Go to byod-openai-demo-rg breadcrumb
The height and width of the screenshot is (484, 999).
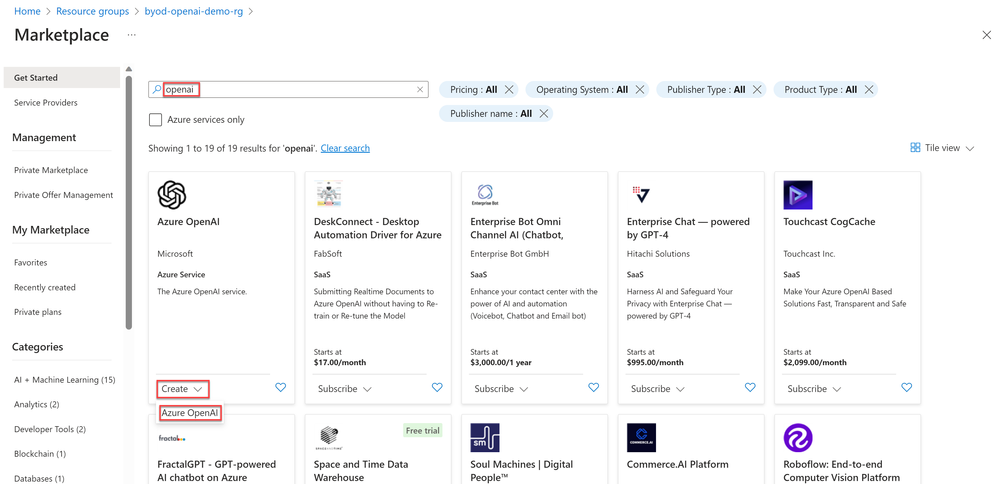coord(195,11)
